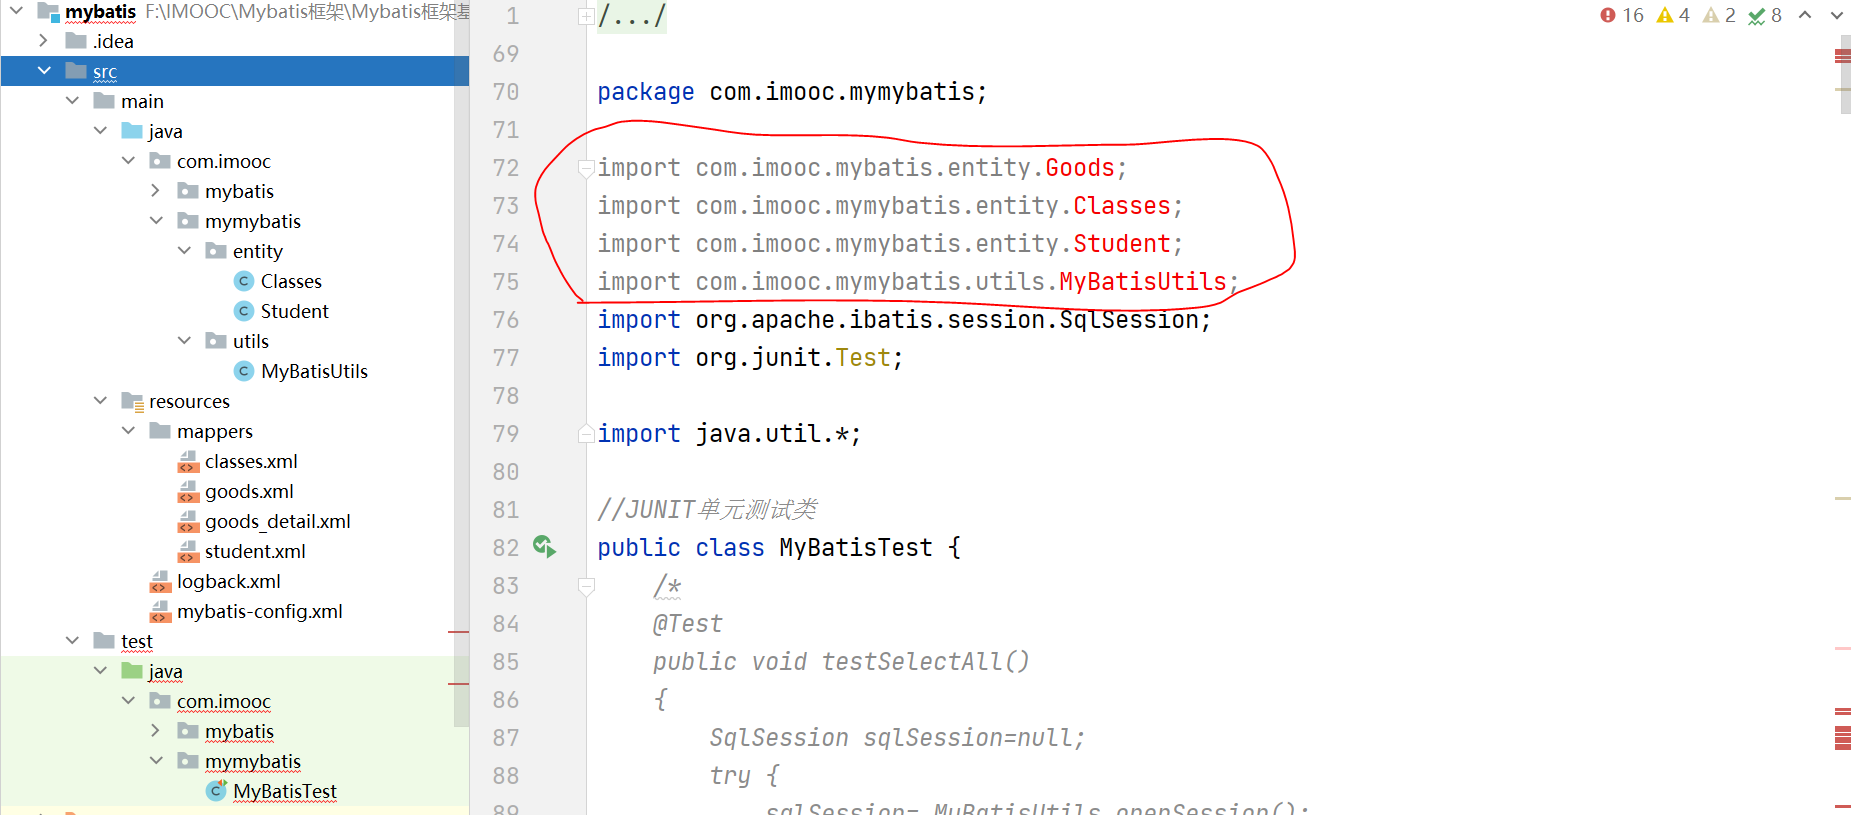Click the red Classes import reference
The width and height of the screenshot is (1851, 815).
(1122, 206)
